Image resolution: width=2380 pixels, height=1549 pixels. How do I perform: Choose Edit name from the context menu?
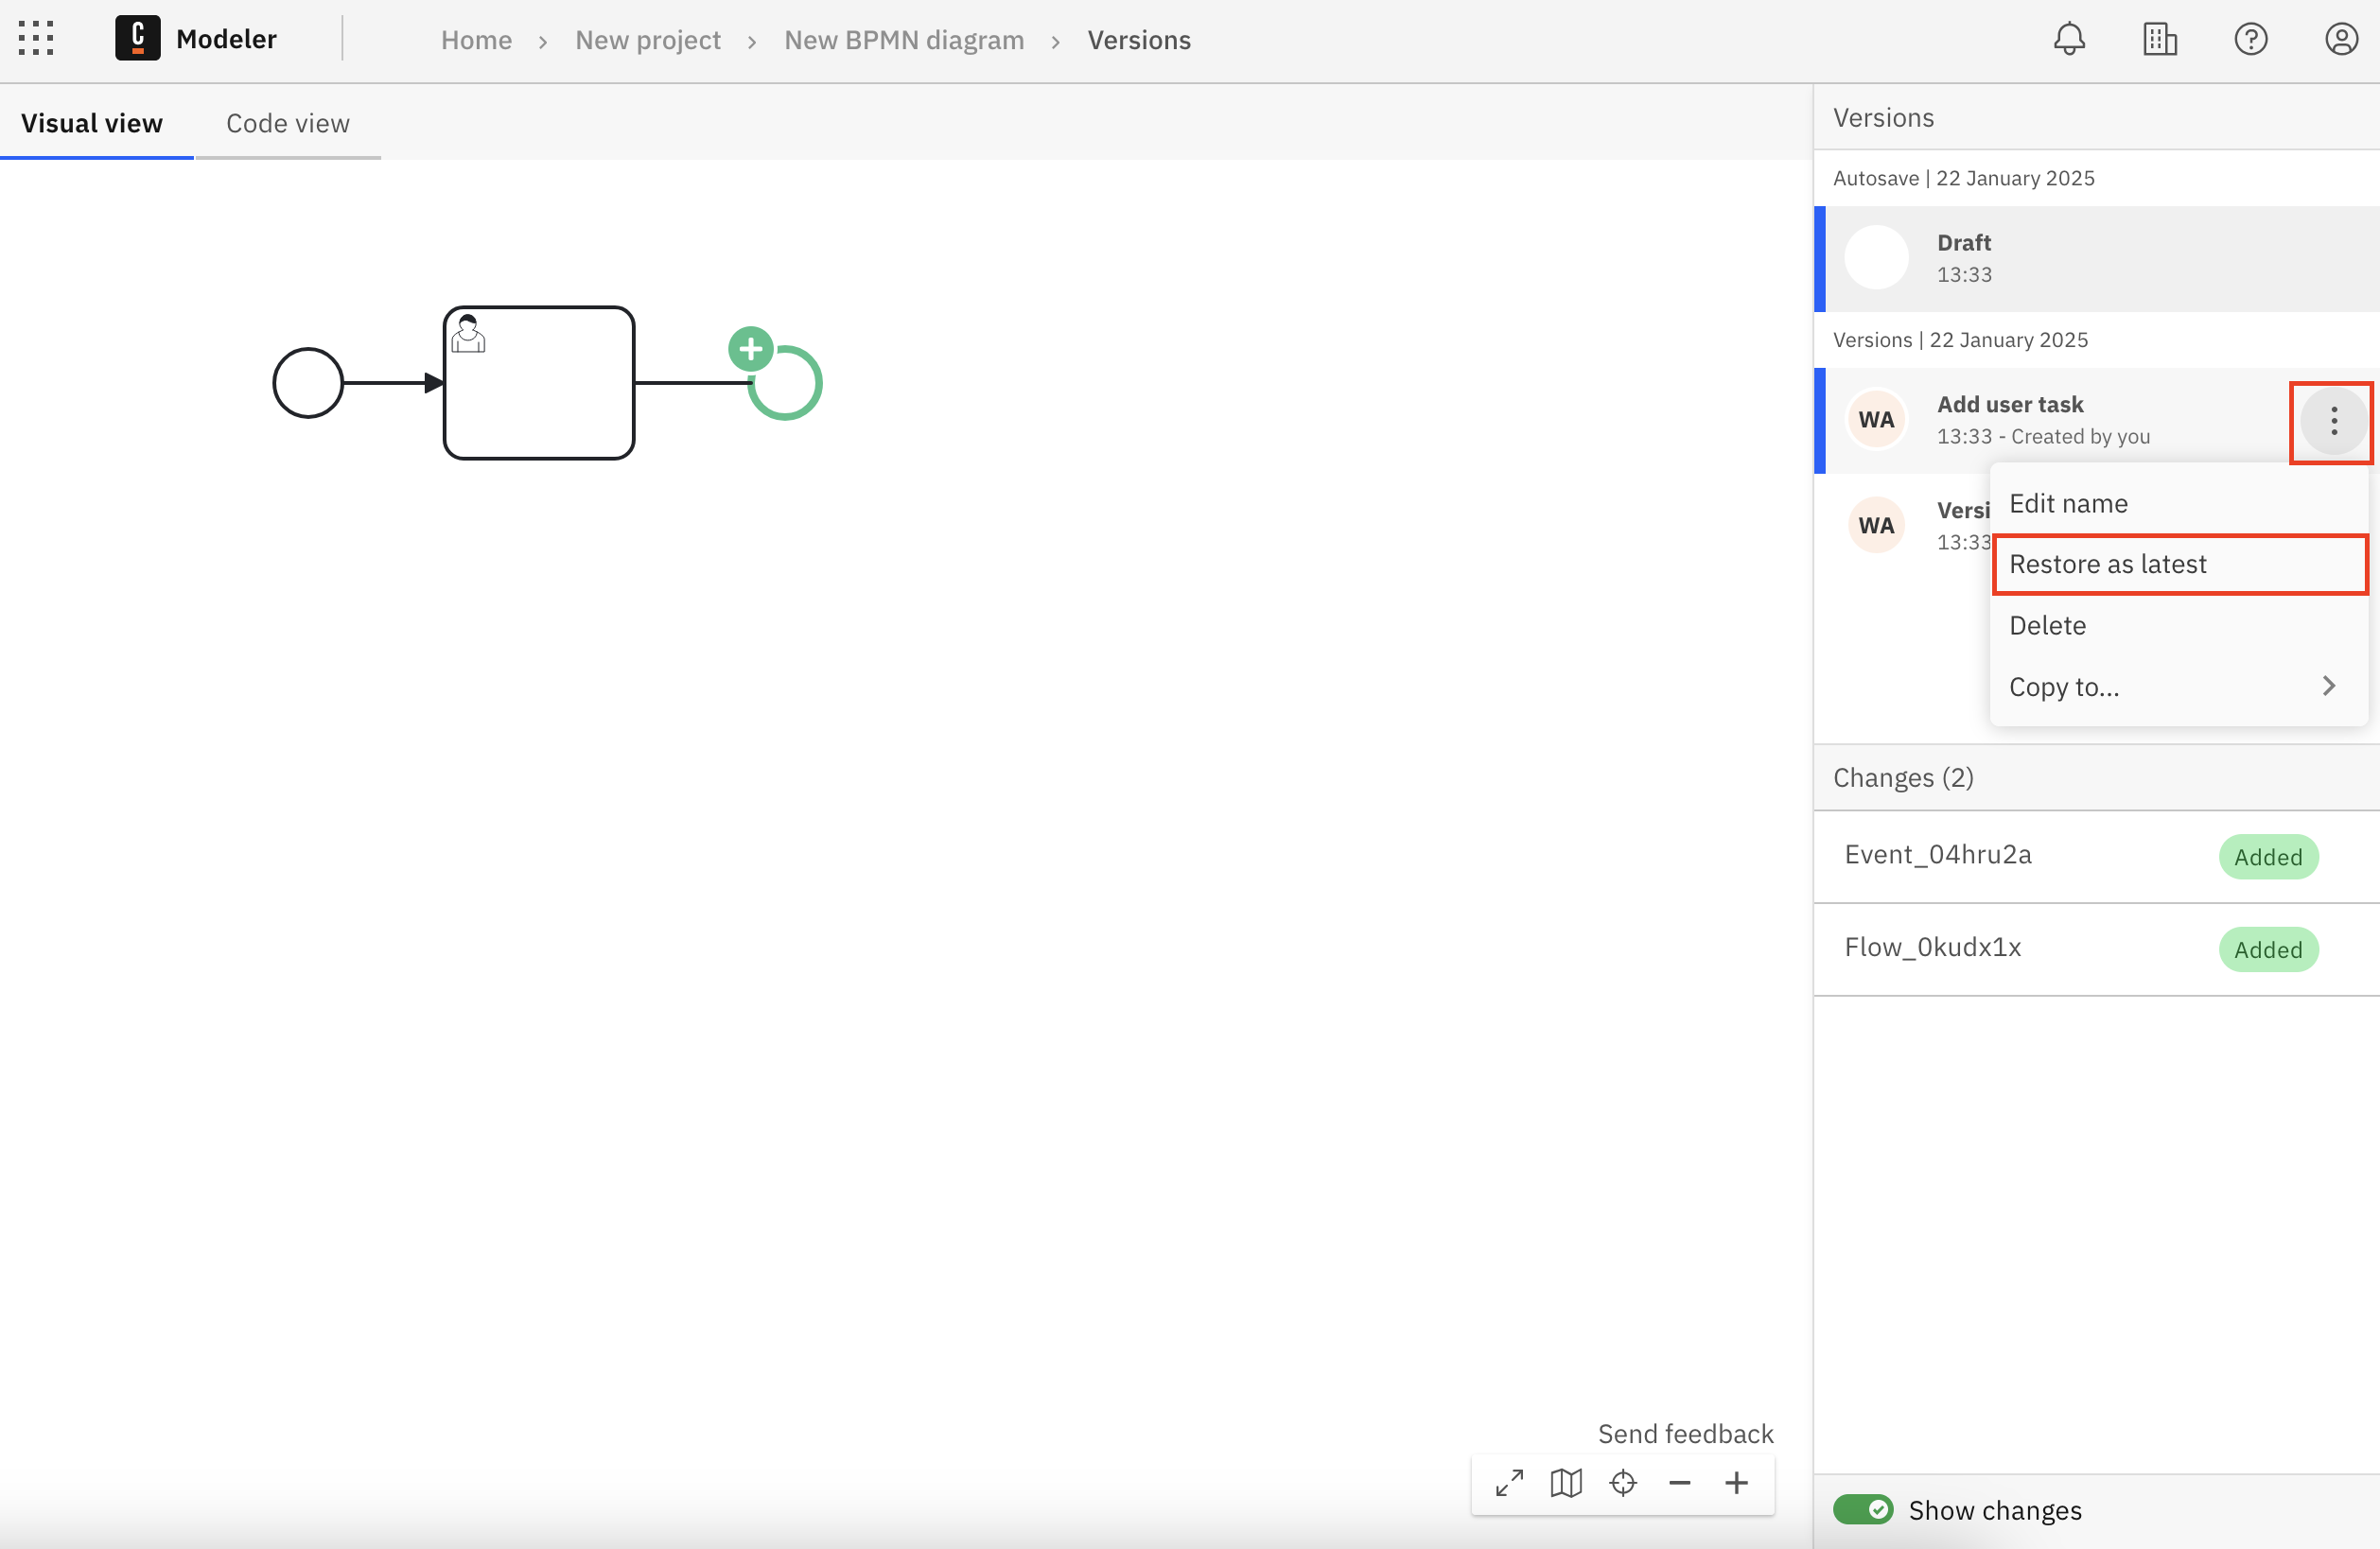(2178, 503)
